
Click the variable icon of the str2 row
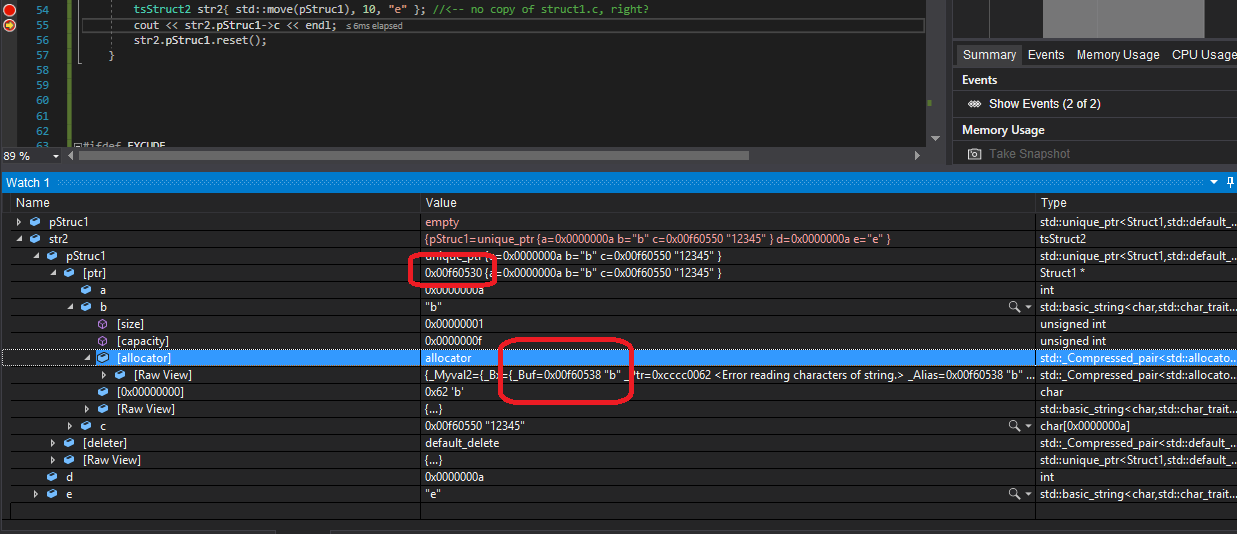(x=36, y=239)
